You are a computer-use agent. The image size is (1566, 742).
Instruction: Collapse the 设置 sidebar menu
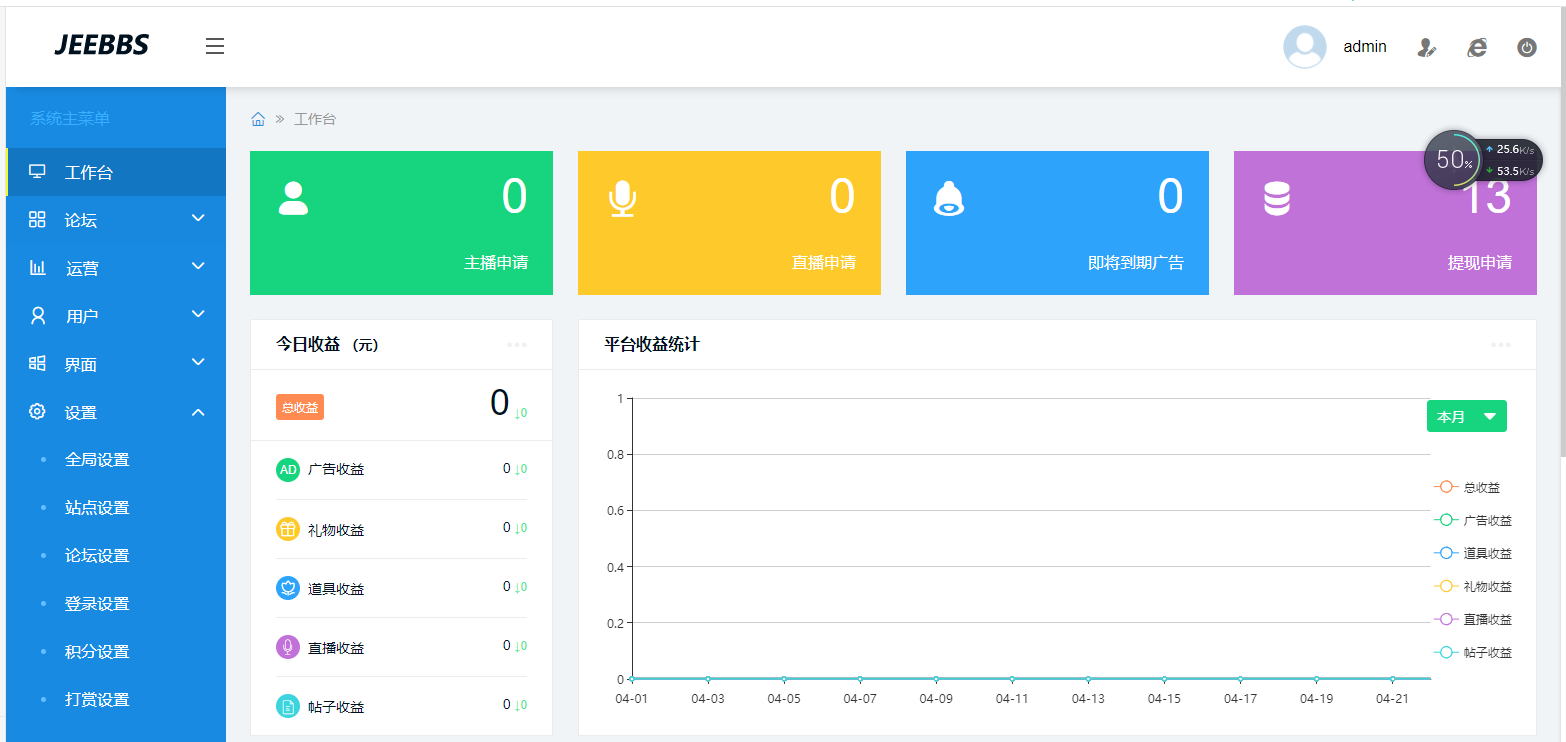point(115,412)
